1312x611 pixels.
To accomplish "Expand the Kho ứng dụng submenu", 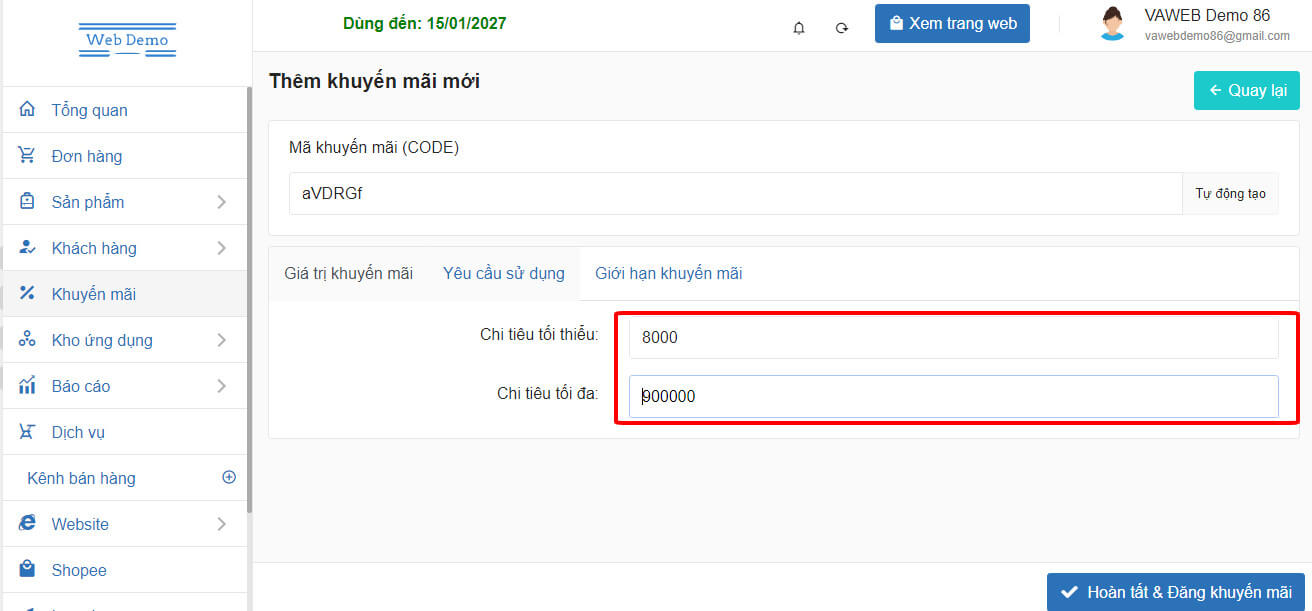I will tap(221, 340).
